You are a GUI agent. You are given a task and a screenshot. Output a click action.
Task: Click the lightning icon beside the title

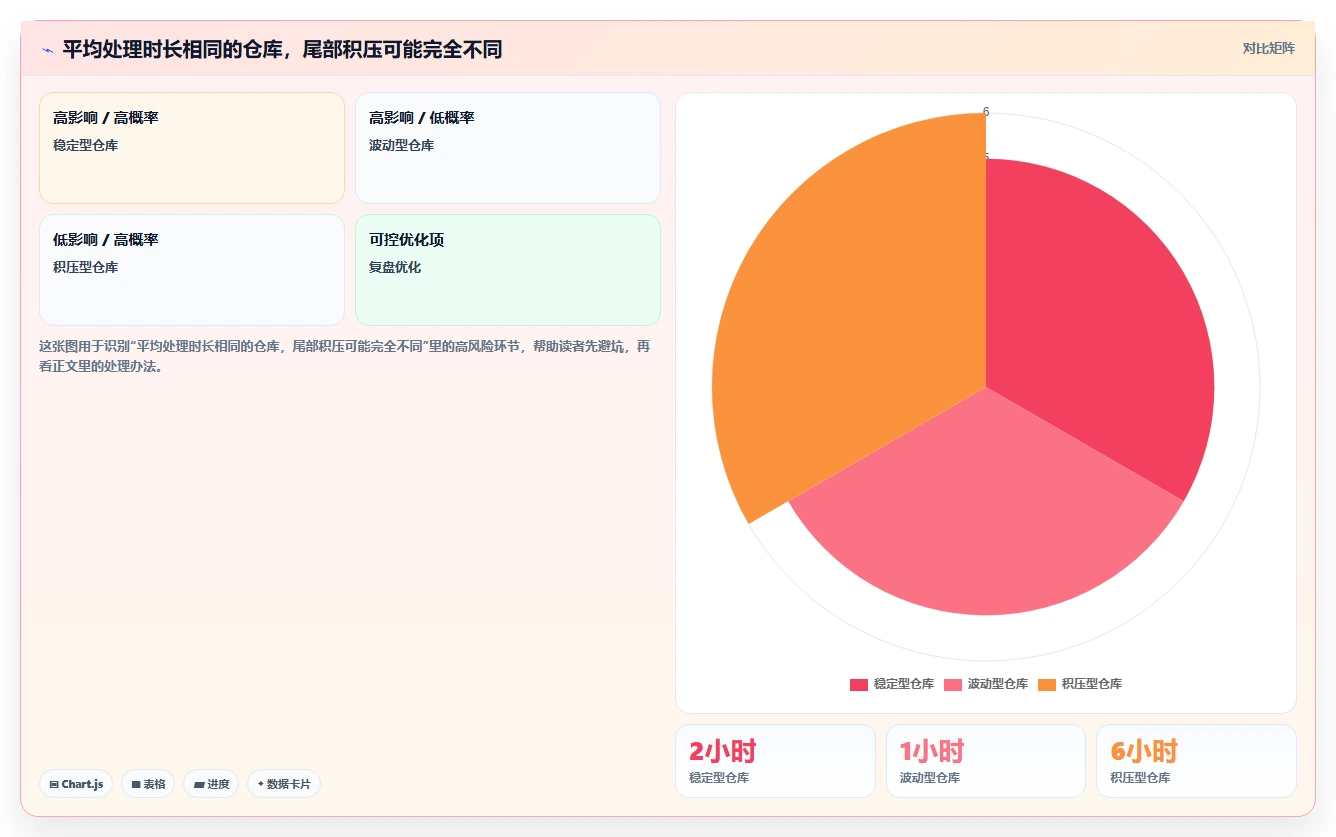pyautogui.click(x=47, y=49)
